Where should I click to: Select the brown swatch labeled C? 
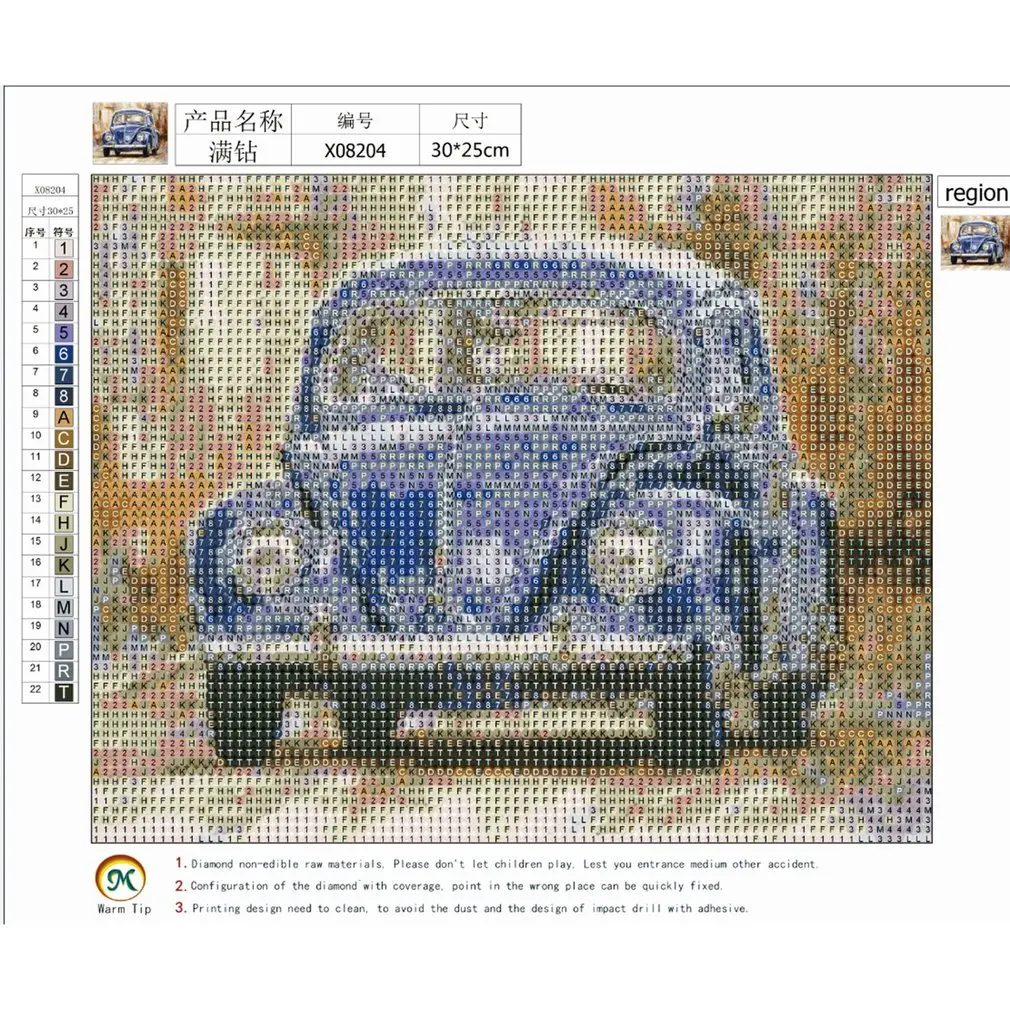click(x=63, y=439)
